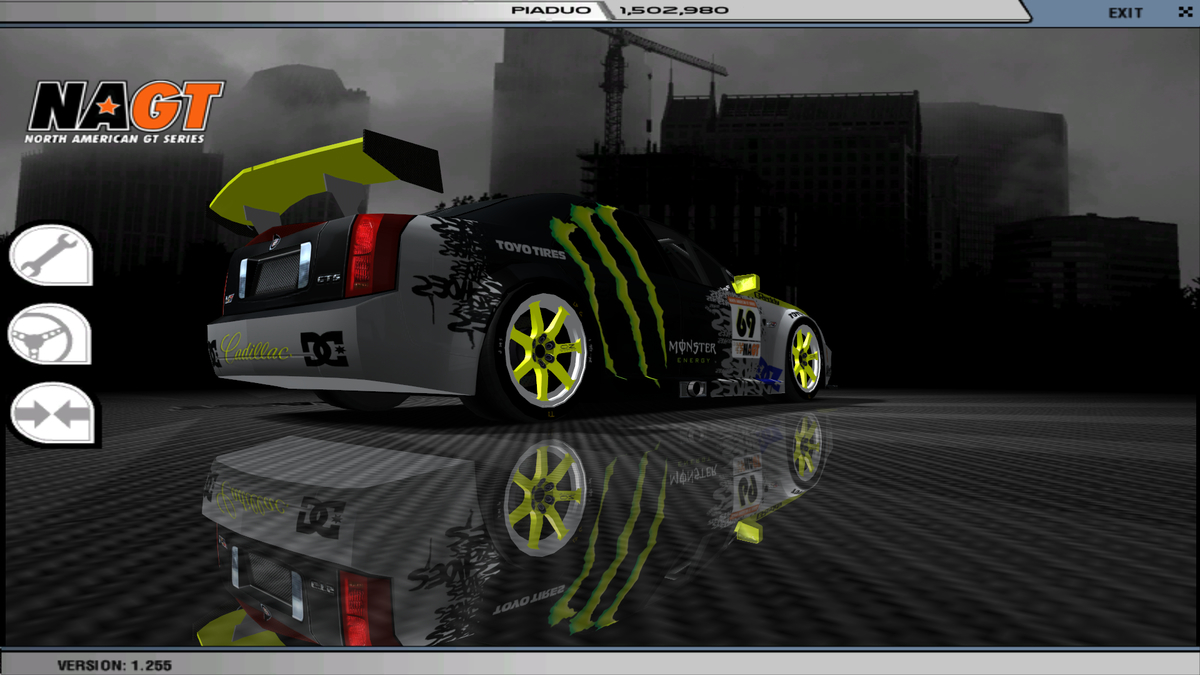
Task: Click the X icon beside EXIT
Action: coord(1184,12)
